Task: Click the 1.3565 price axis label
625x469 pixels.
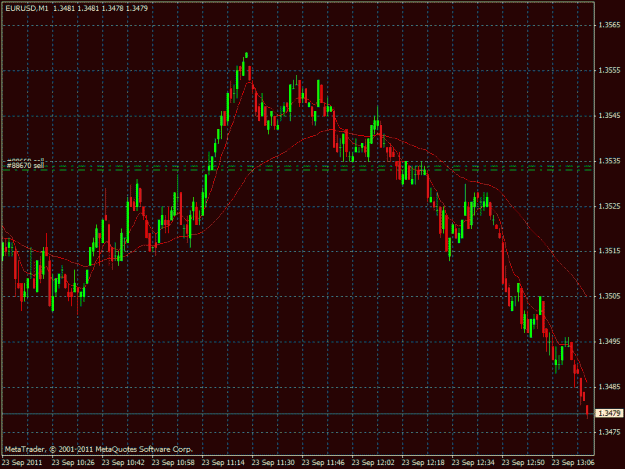Action: pyautogui.click(x=609, y=25)
